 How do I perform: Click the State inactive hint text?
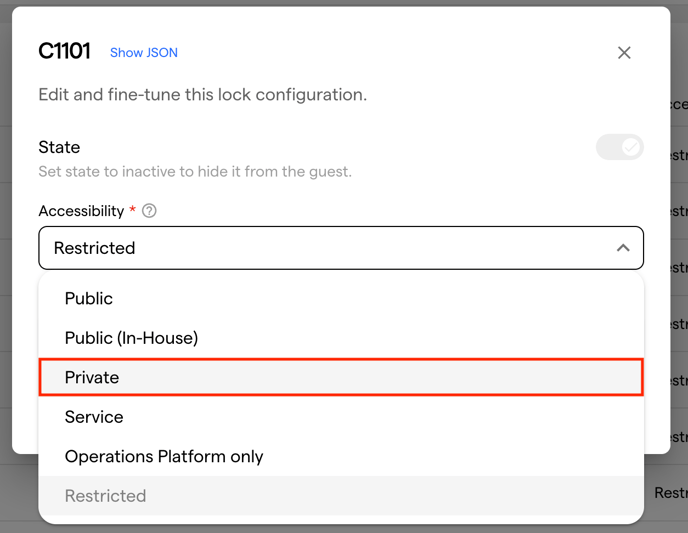[195, 172]
